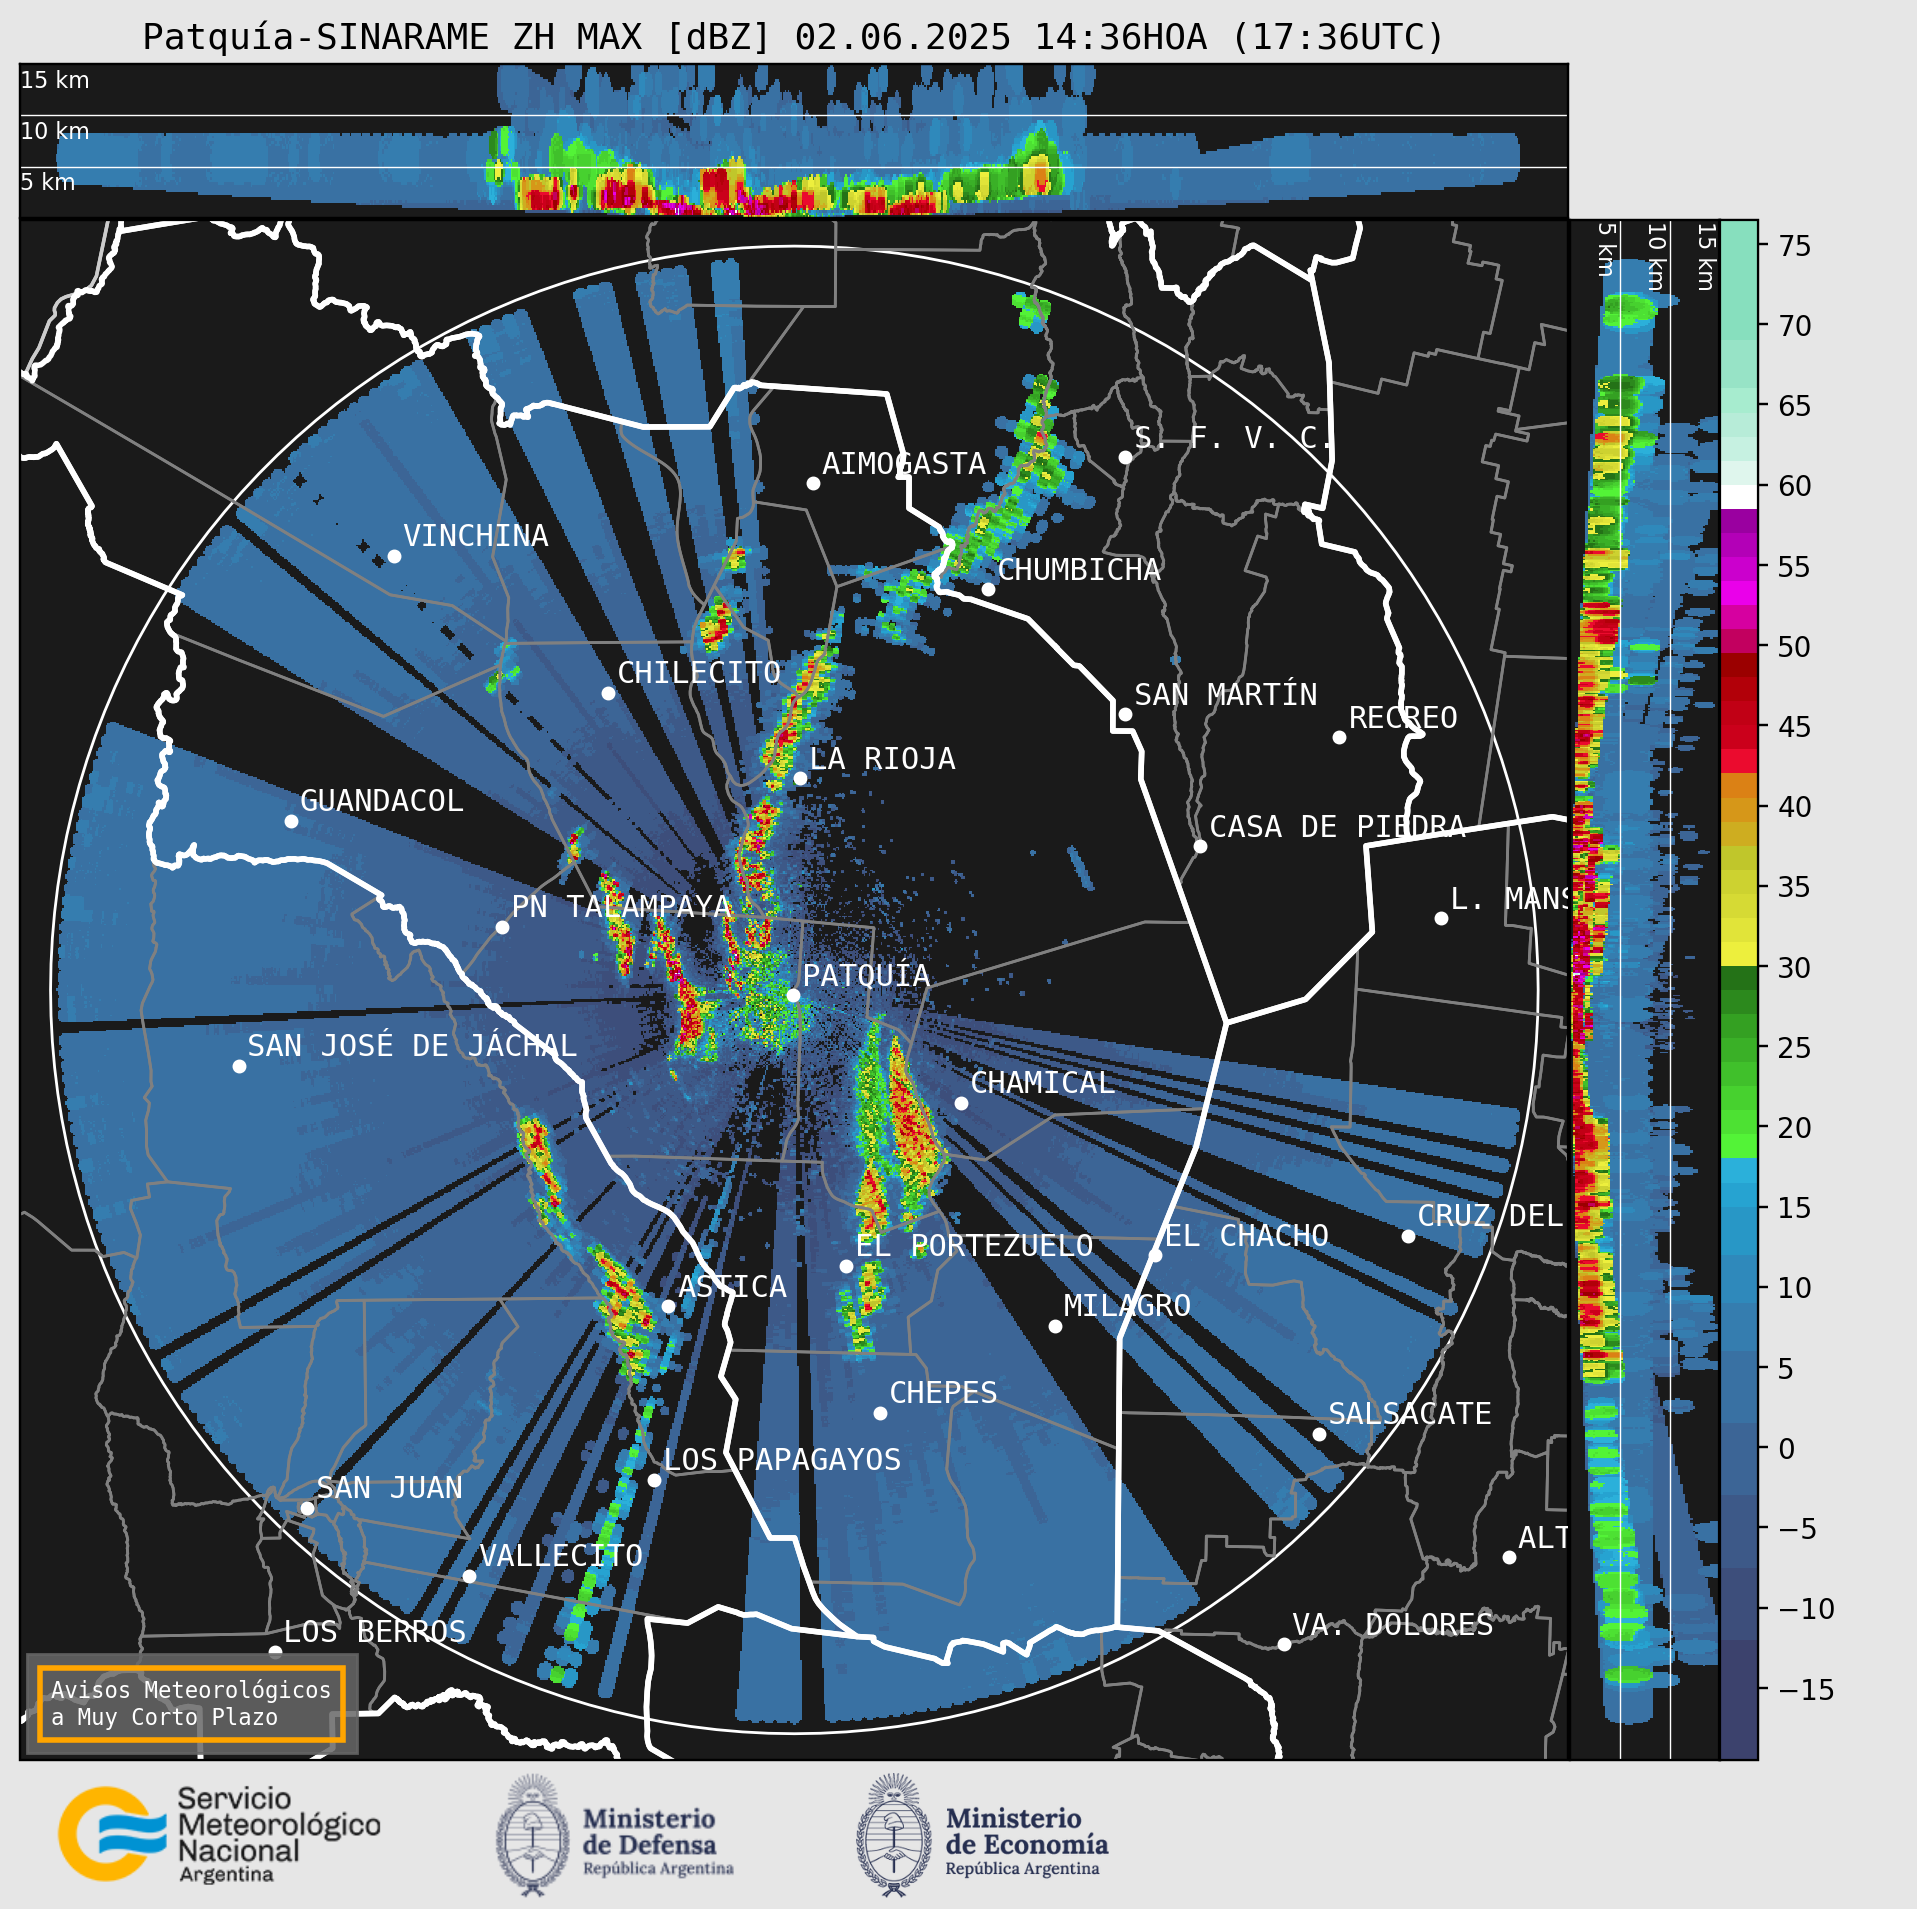1917x1909 pixels.
Task: Click the L. MANS label
Action: (1509, 899)
